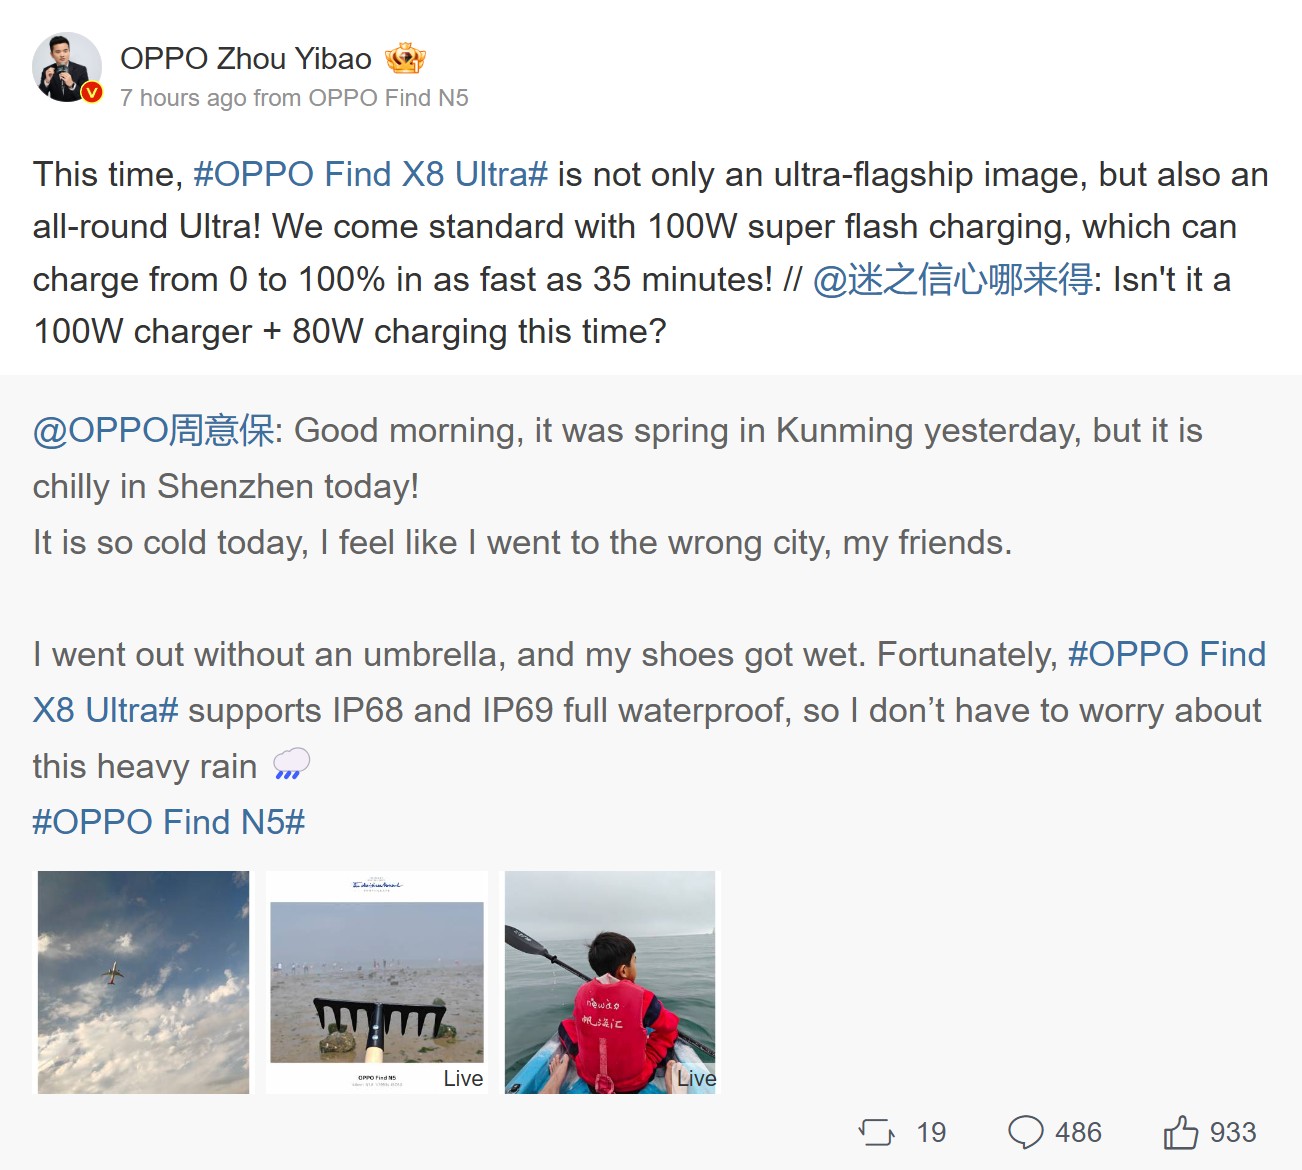Like the post with thumbs-up icon
Viewport: 1302px width, 1170px height.
point(1180,1132)
